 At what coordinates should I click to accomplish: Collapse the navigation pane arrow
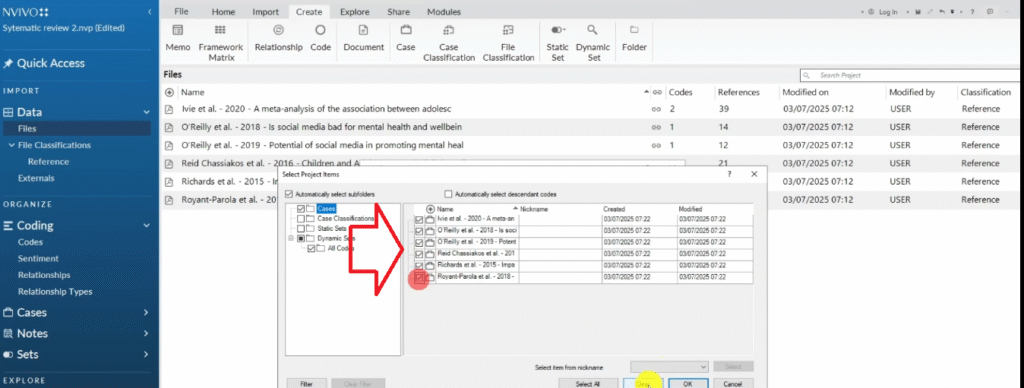click(x=150, y=12)
